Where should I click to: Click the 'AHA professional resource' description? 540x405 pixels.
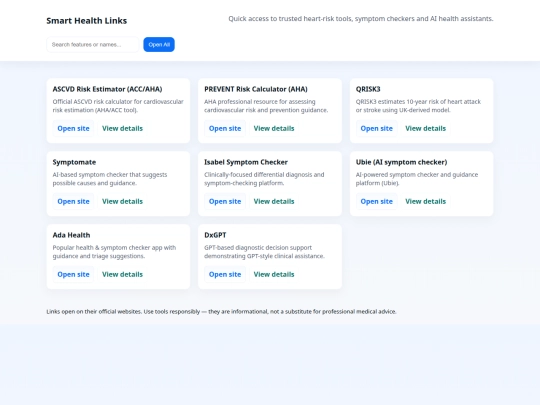point(266,106)
